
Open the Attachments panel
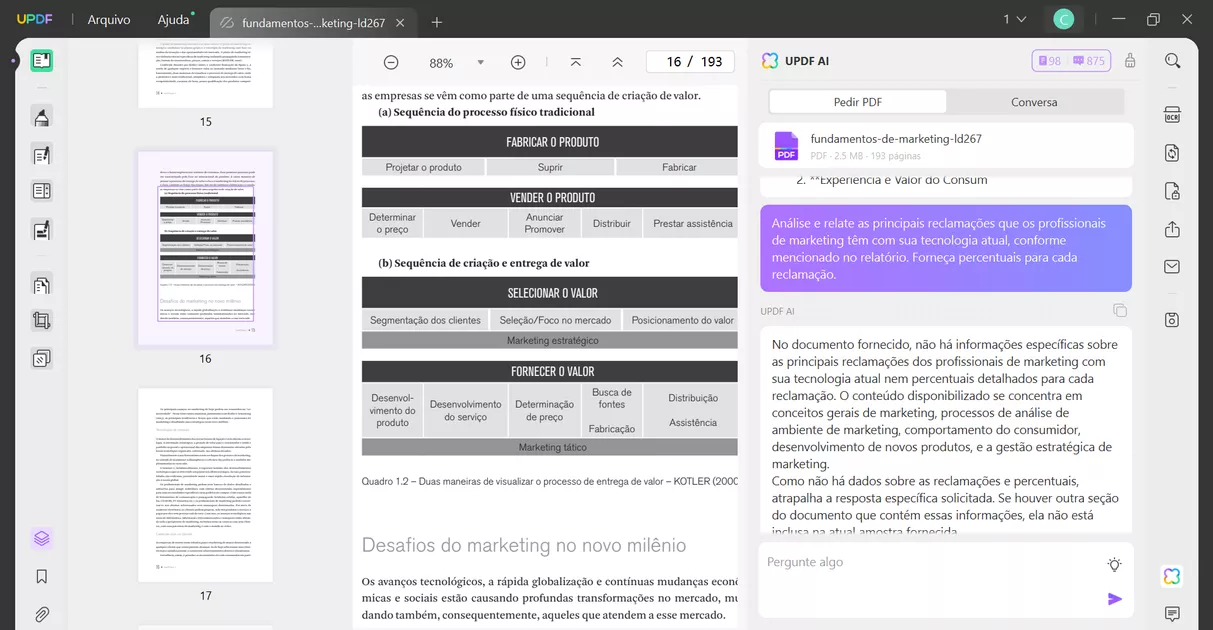click(x=41, y=613)
